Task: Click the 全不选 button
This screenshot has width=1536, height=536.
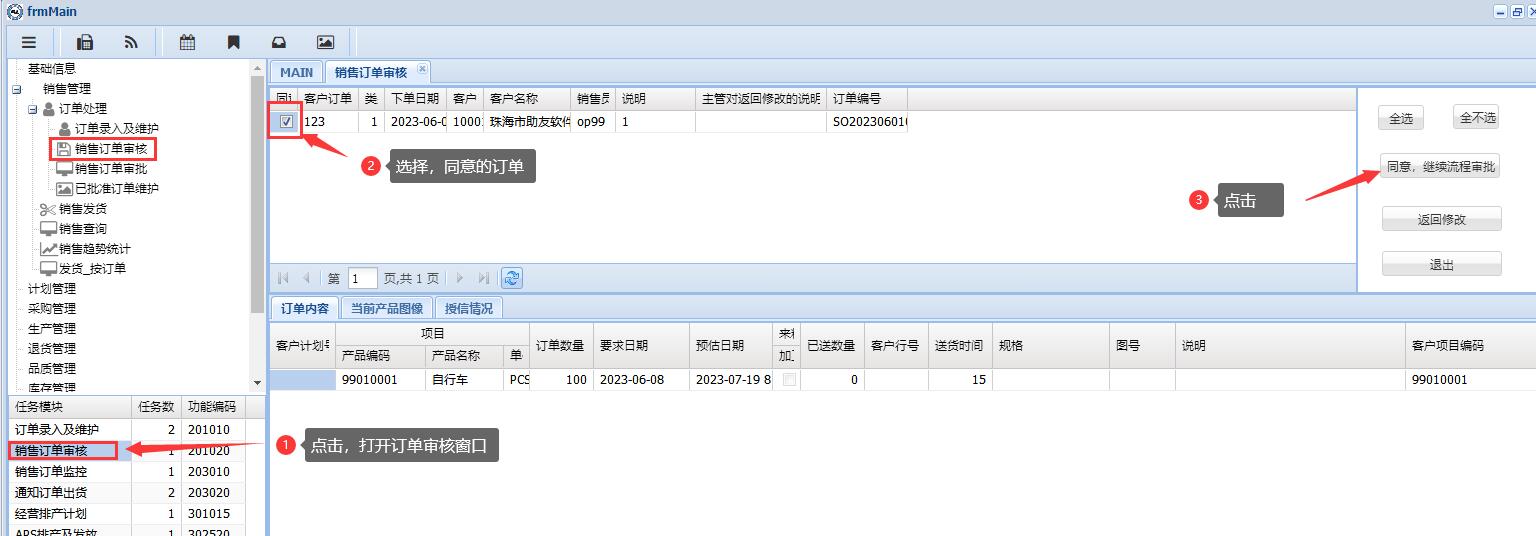Action: [x=1477, y=118]
